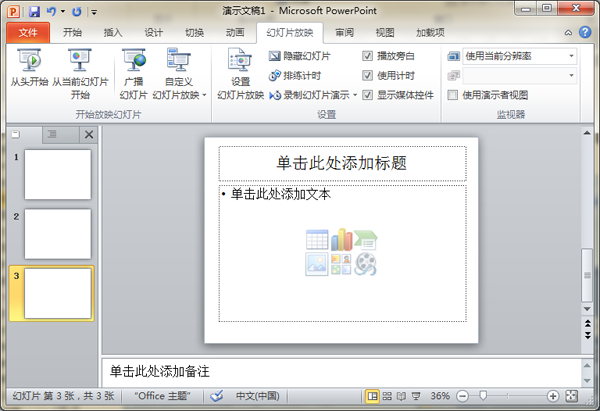Screen dimensions: 600x411
Task: Switch to Insert tab (插入)
Action: point(113,33)
